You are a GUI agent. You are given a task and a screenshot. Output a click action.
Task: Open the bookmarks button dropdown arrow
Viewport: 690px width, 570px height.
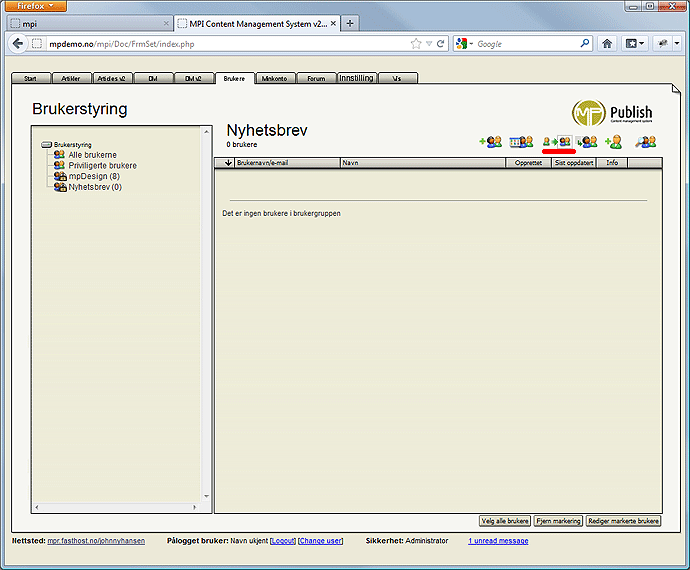pos(642,44)
